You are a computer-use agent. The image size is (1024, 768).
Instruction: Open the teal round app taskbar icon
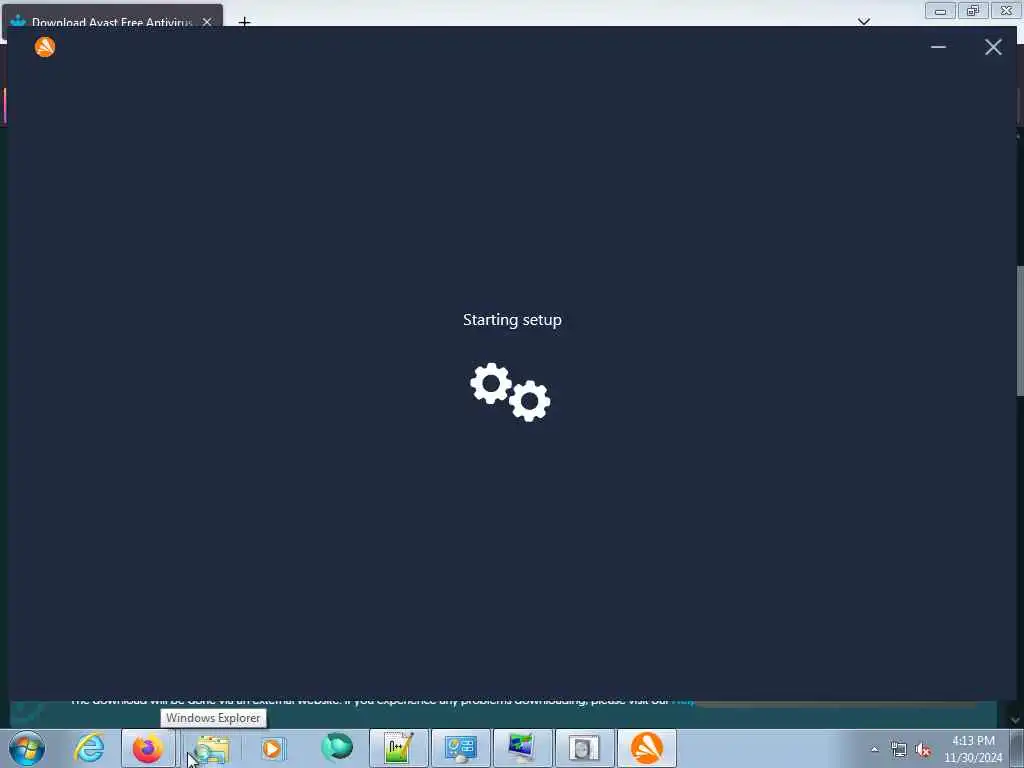336,747
